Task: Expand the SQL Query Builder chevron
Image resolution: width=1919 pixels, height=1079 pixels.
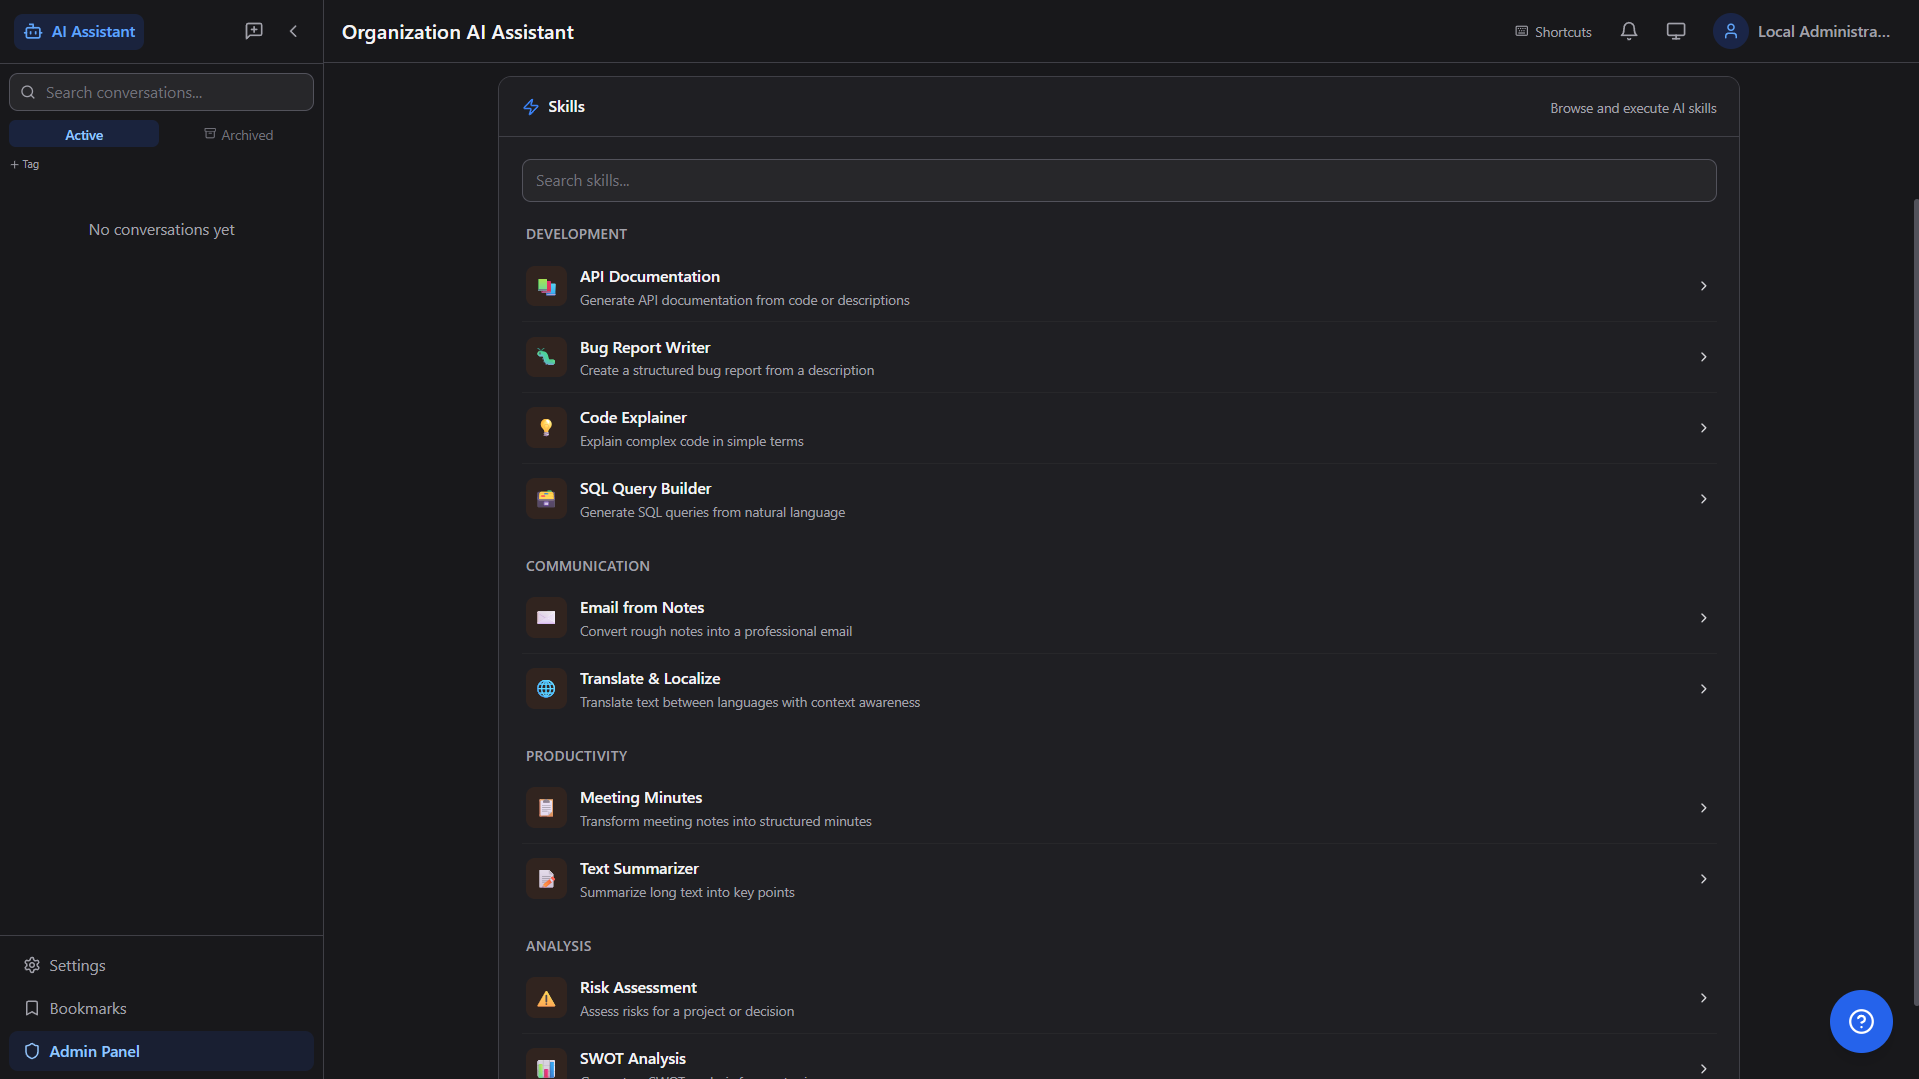Action: 1703,499
